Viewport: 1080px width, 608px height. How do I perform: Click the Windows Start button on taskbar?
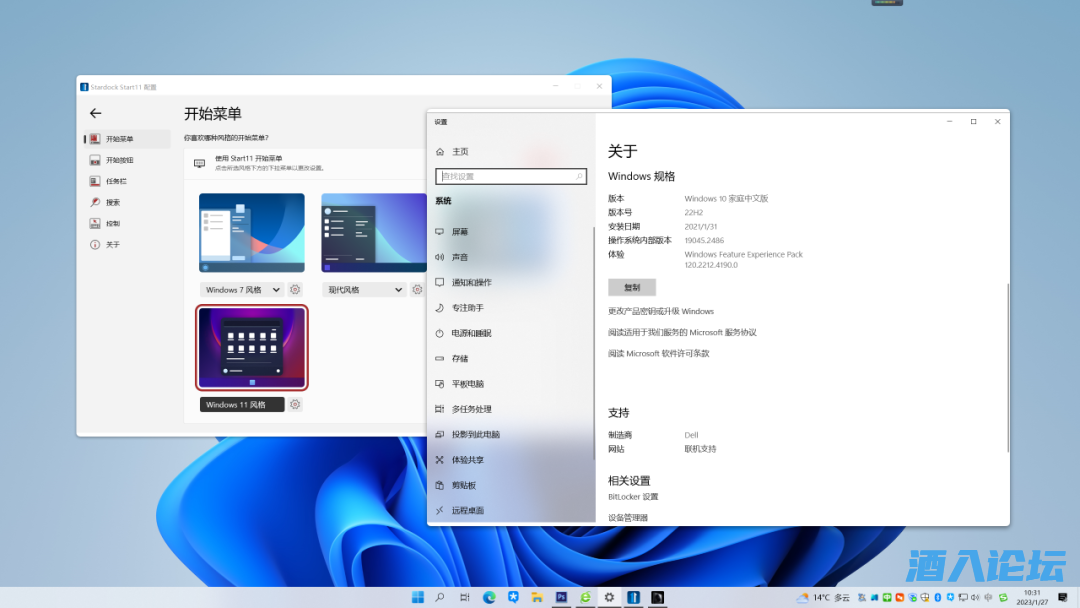tap(416, 597)
